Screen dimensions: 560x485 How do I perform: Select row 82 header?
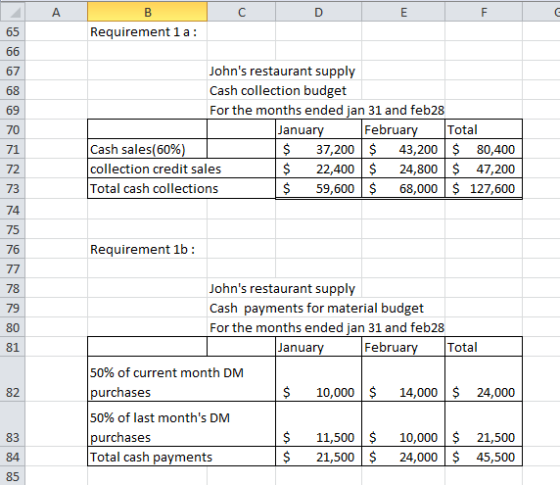(x=12, y=379)
